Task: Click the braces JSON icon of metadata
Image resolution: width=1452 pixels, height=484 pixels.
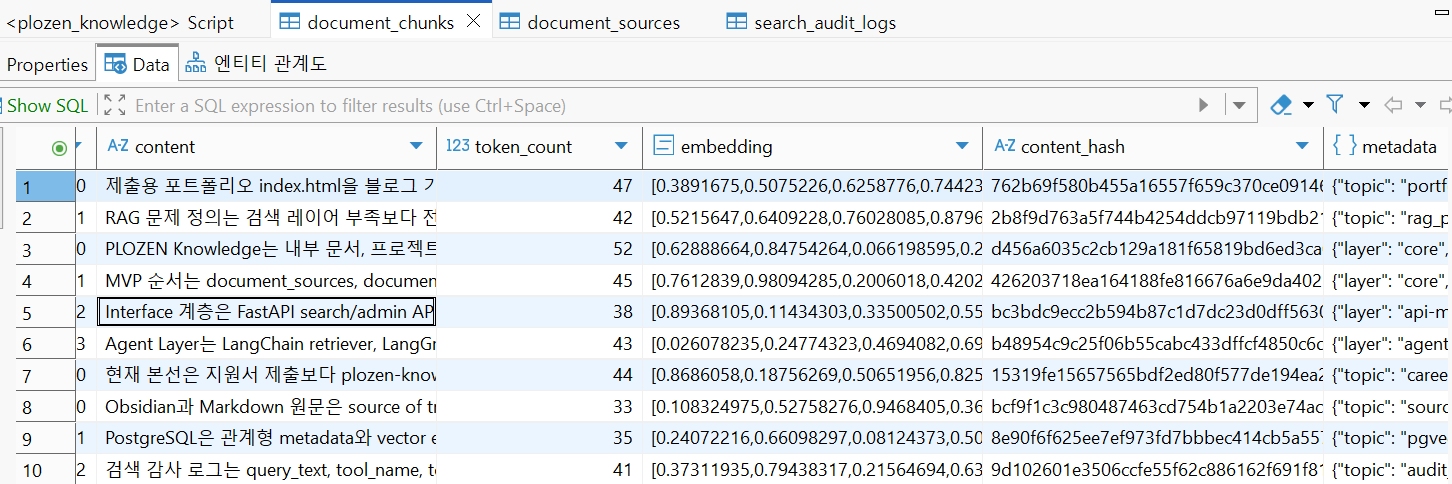Action: pyautogui.click(x=1344, y=147)
